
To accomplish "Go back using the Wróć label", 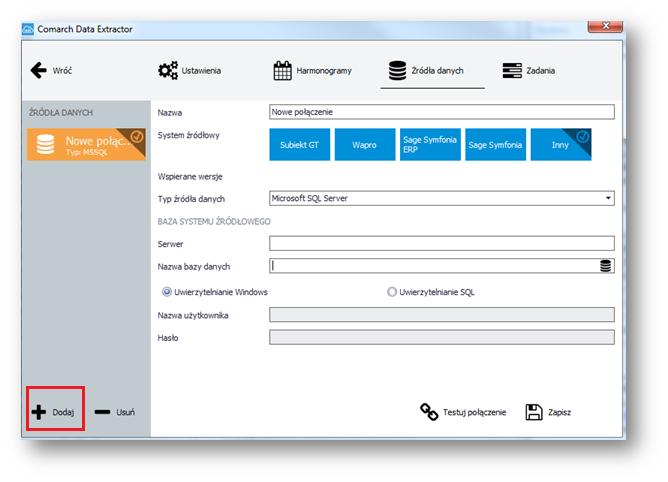I will 62,71.
